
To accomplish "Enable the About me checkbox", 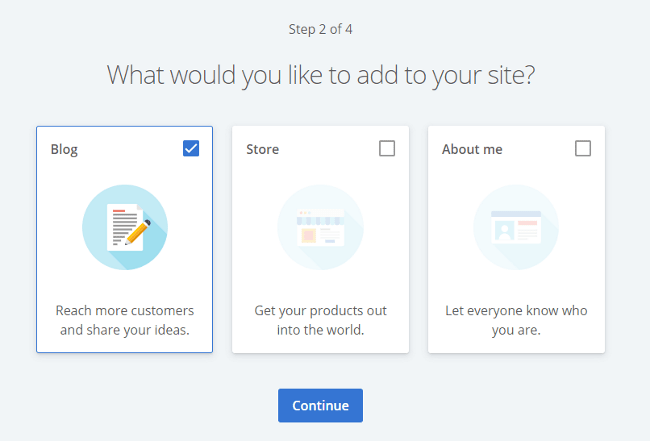I will pyautogui.click(x=583, y=148).
